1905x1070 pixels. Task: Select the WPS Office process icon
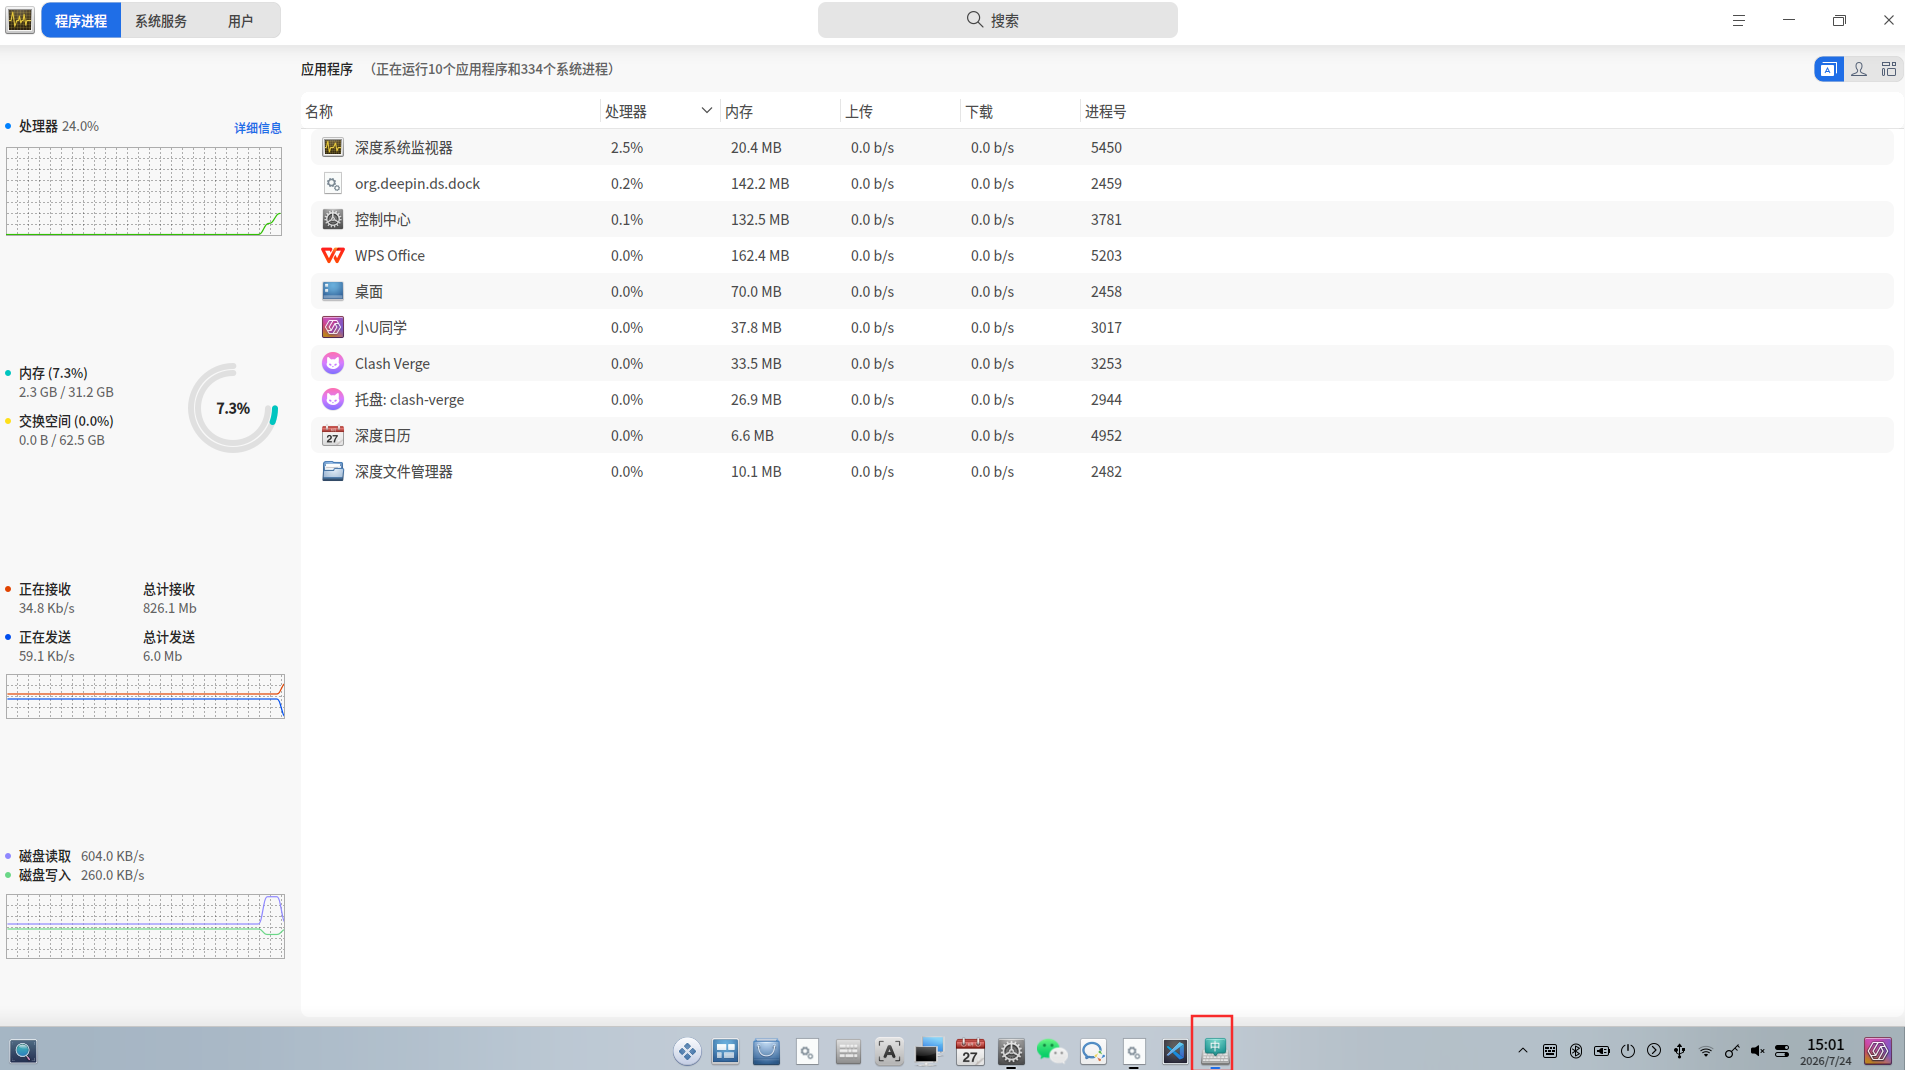click(333, 255)
